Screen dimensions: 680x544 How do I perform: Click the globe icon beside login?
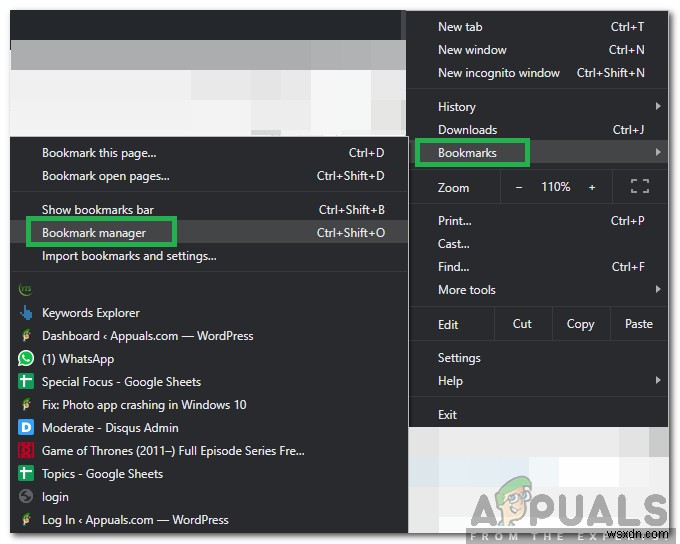pos(26,496)
